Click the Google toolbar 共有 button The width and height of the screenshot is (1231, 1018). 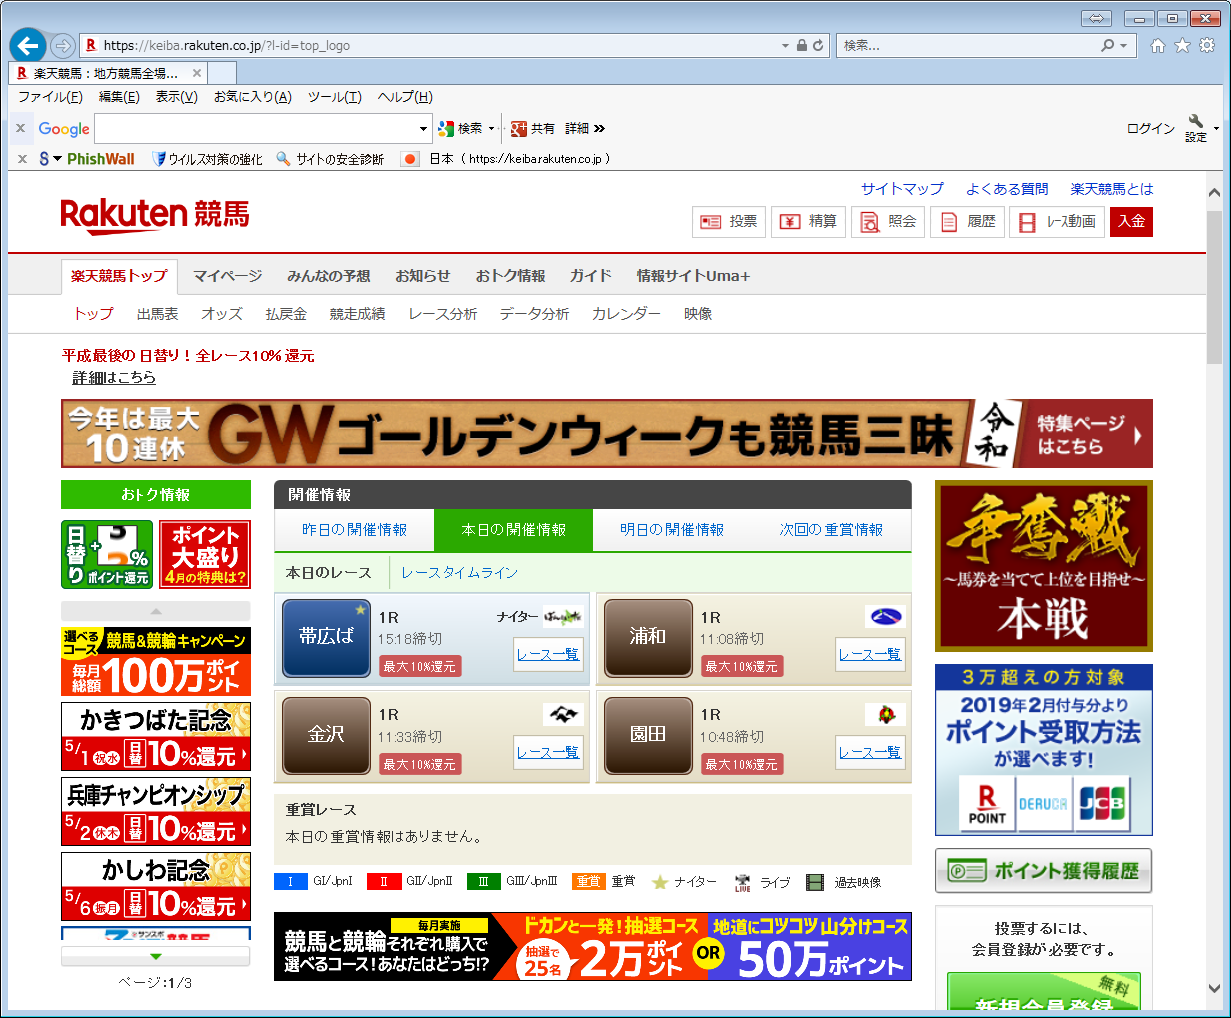tap(532, 129)
